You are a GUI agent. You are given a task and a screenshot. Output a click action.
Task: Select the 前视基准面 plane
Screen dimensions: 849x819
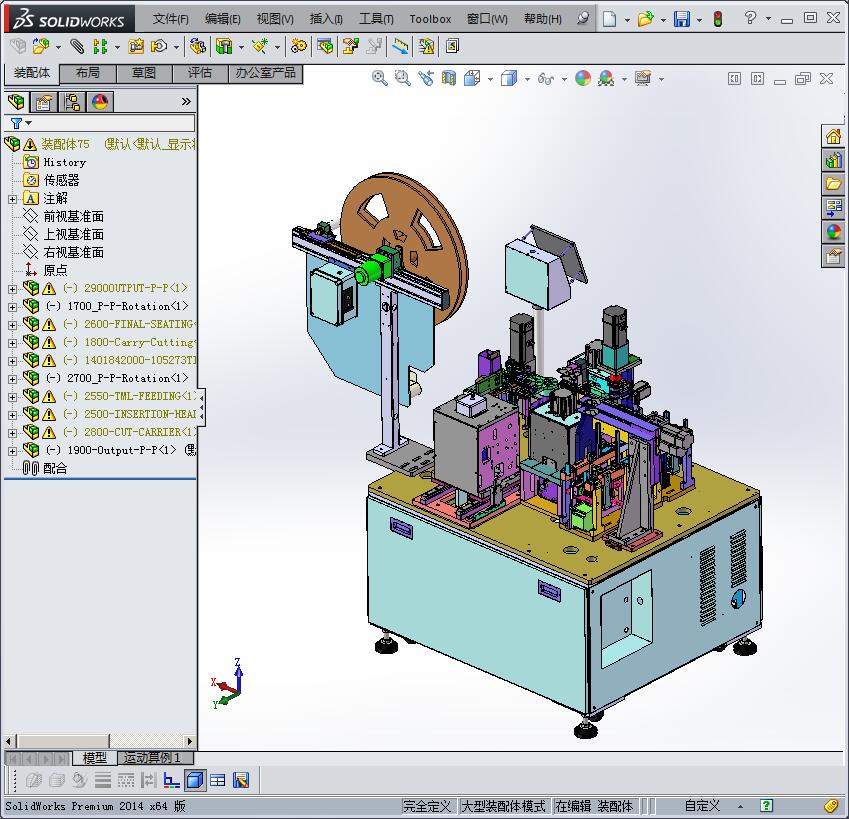click(73, 217)
